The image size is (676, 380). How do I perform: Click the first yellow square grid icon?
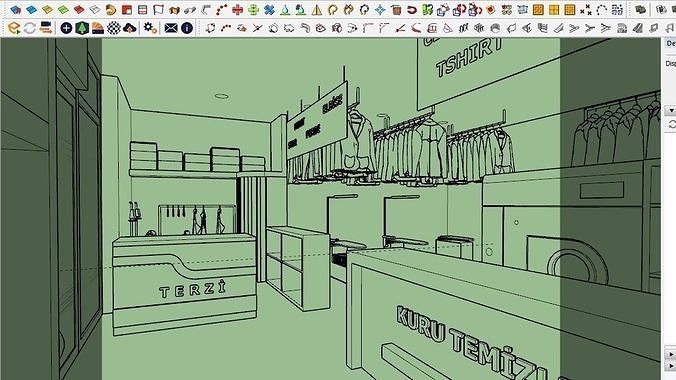tap(538, 9)
